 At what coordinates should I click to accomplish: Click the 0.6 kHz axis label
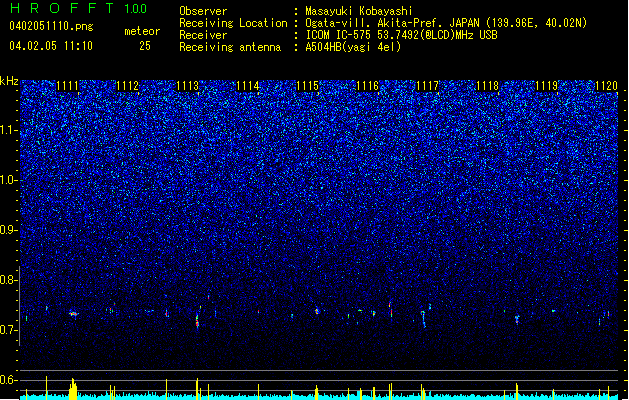coord(8,380)
